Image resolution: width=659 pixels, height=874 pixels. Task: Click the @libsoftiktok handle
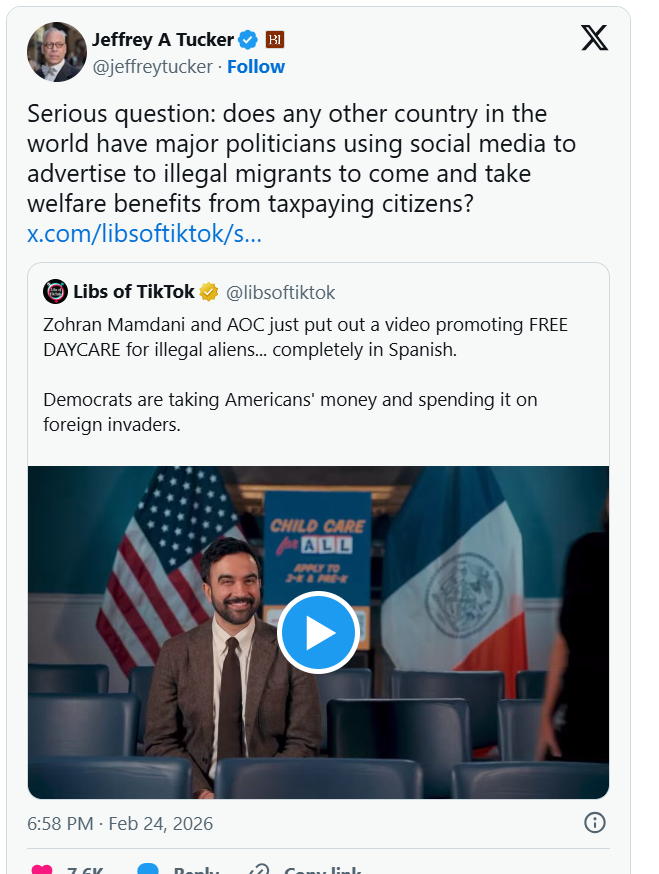[x=281, y=292]
